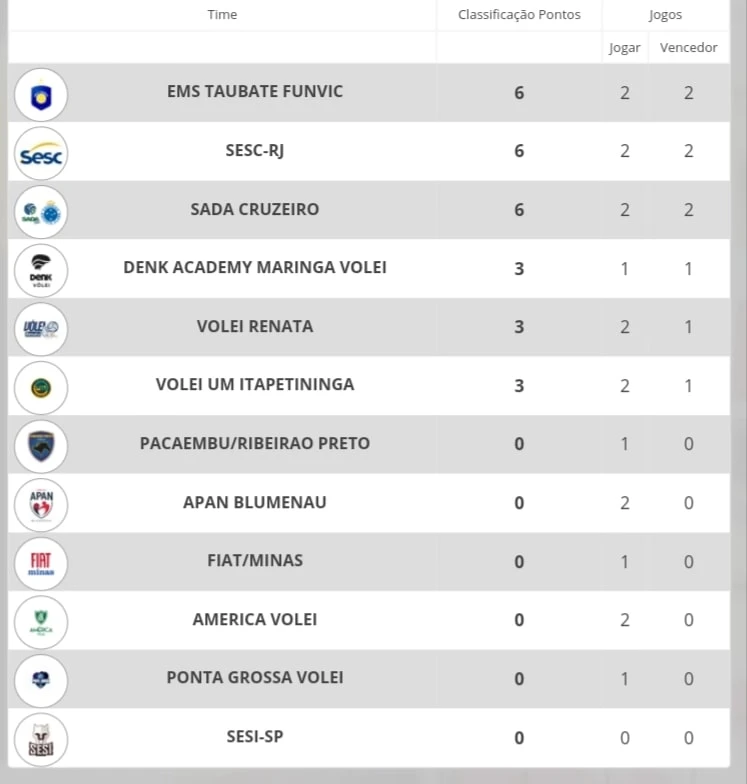Click the Vencedor column header
Image resolution: width=747 pixels, height=784 pixels.
click(688, 48)
